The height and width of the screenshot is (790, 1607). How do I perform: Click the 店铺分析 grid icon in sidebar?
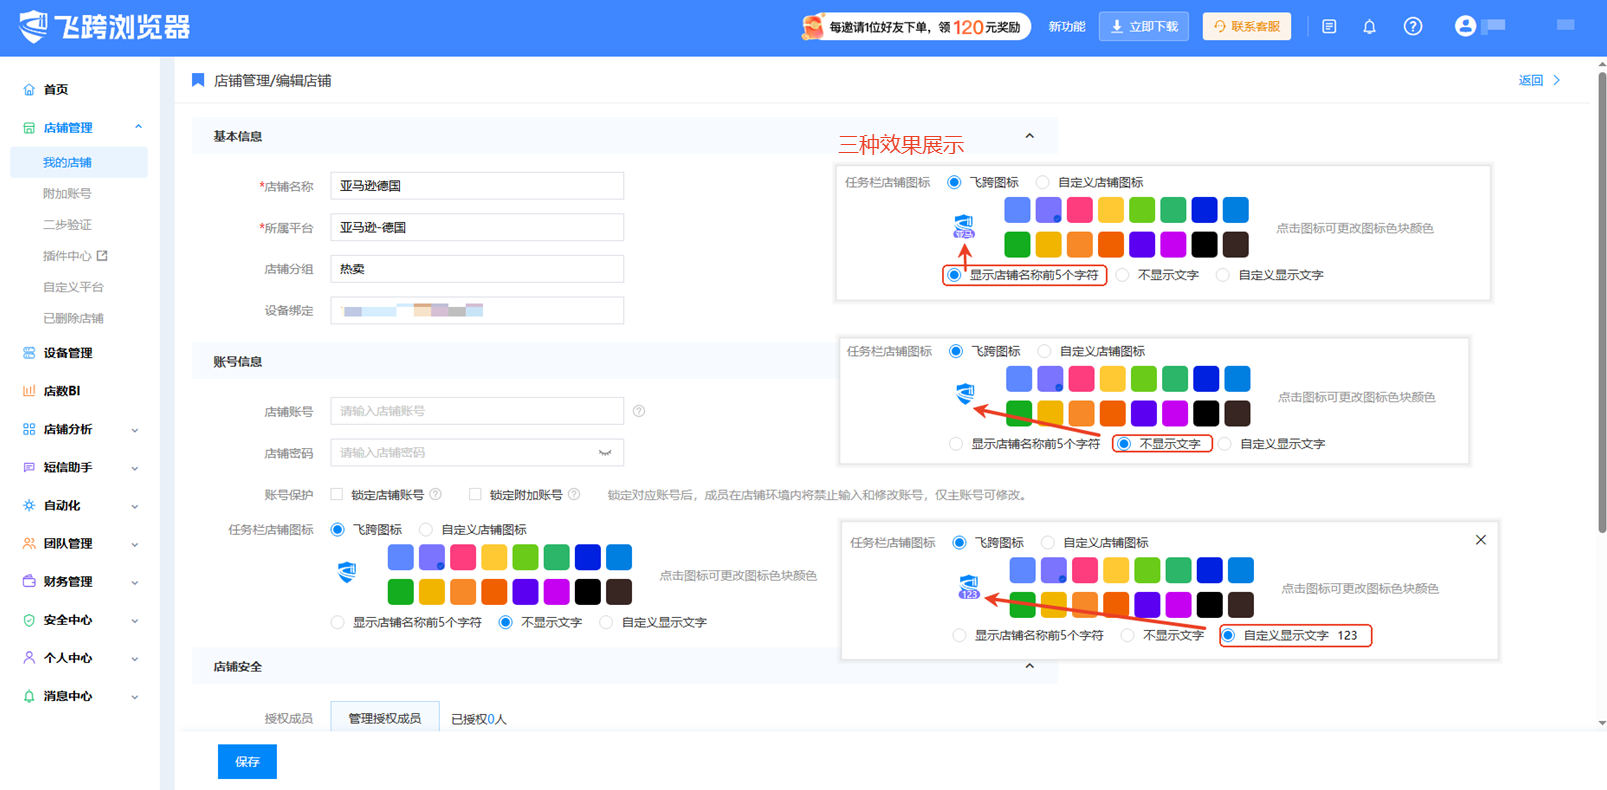pyautogui.click(x=29, y=429)
